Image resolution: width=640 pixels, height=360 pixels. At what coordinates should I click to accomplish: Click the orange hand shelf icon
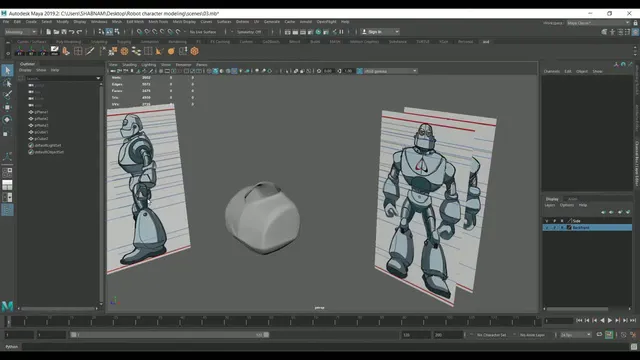point(66,51)
